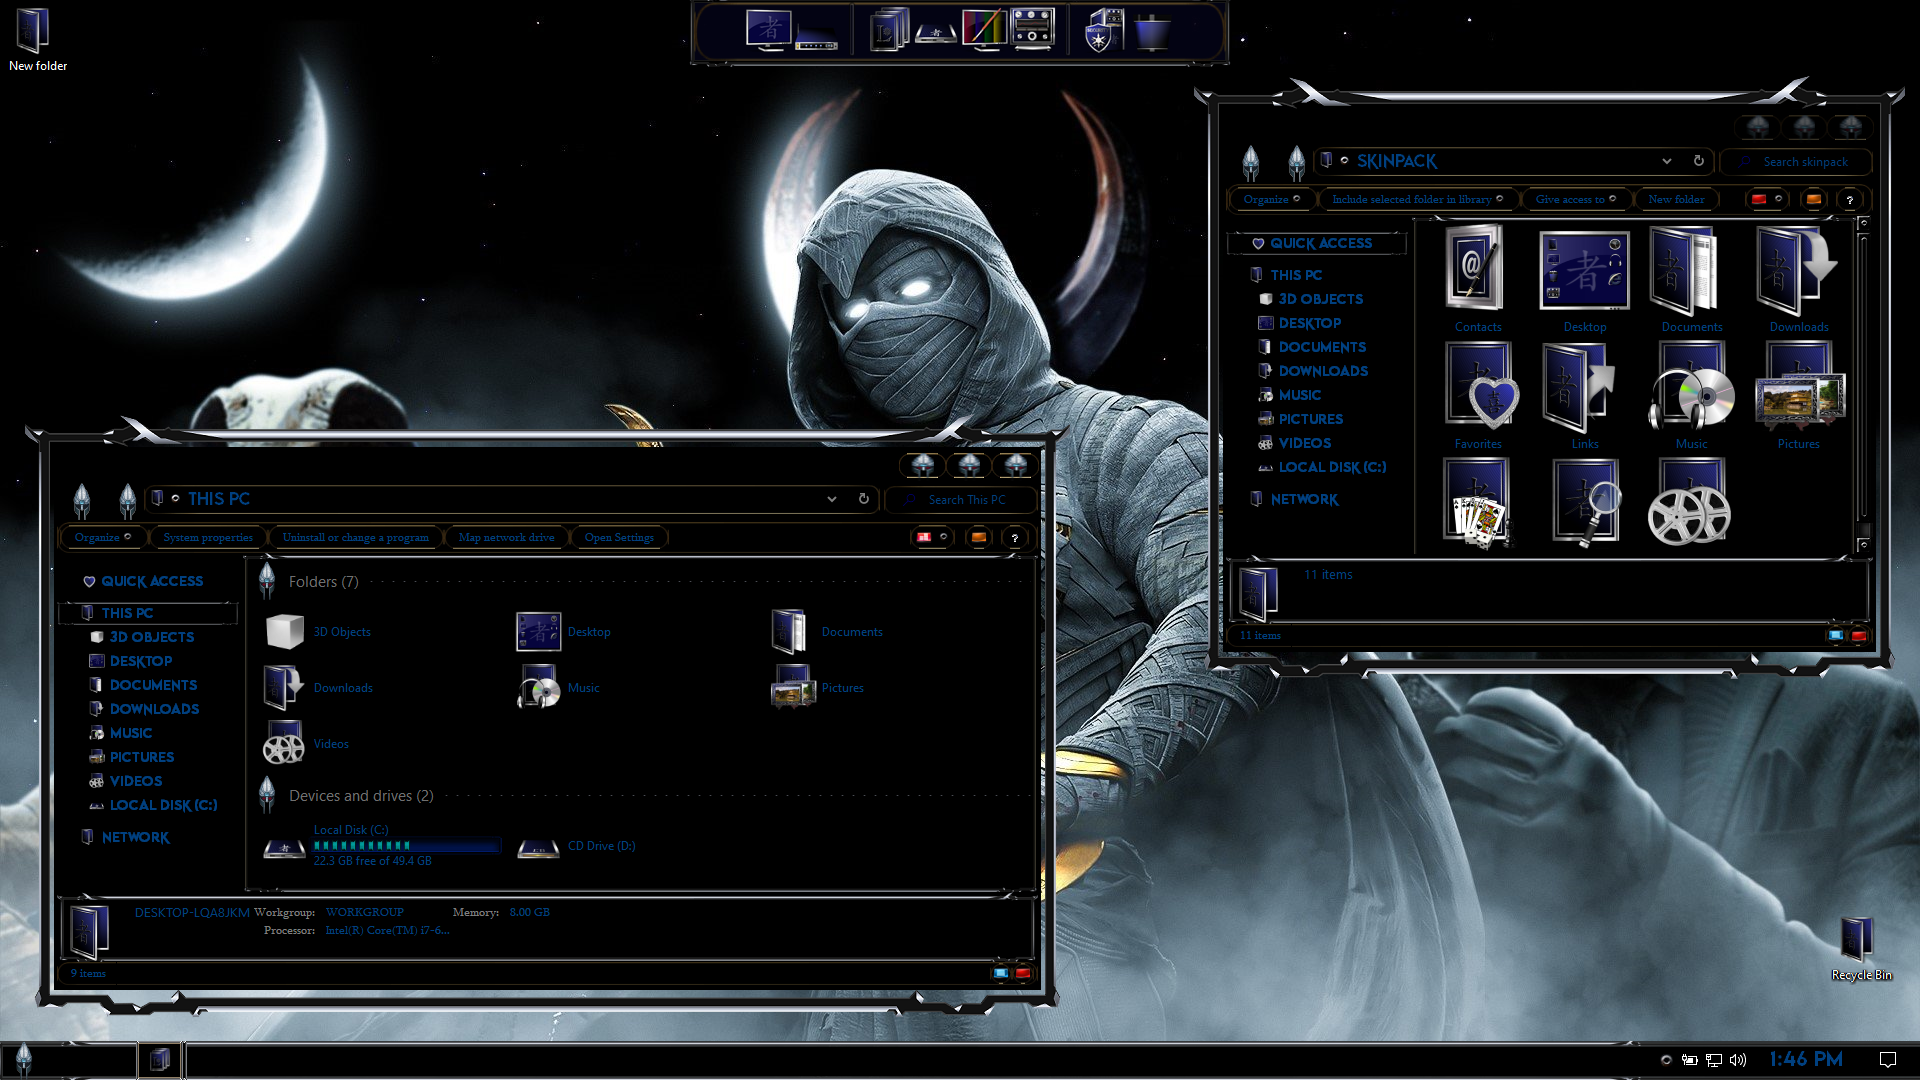Open the Videos film reel folder in This PC
This screenshot has height=1080, width=1920.
point(284,743)
